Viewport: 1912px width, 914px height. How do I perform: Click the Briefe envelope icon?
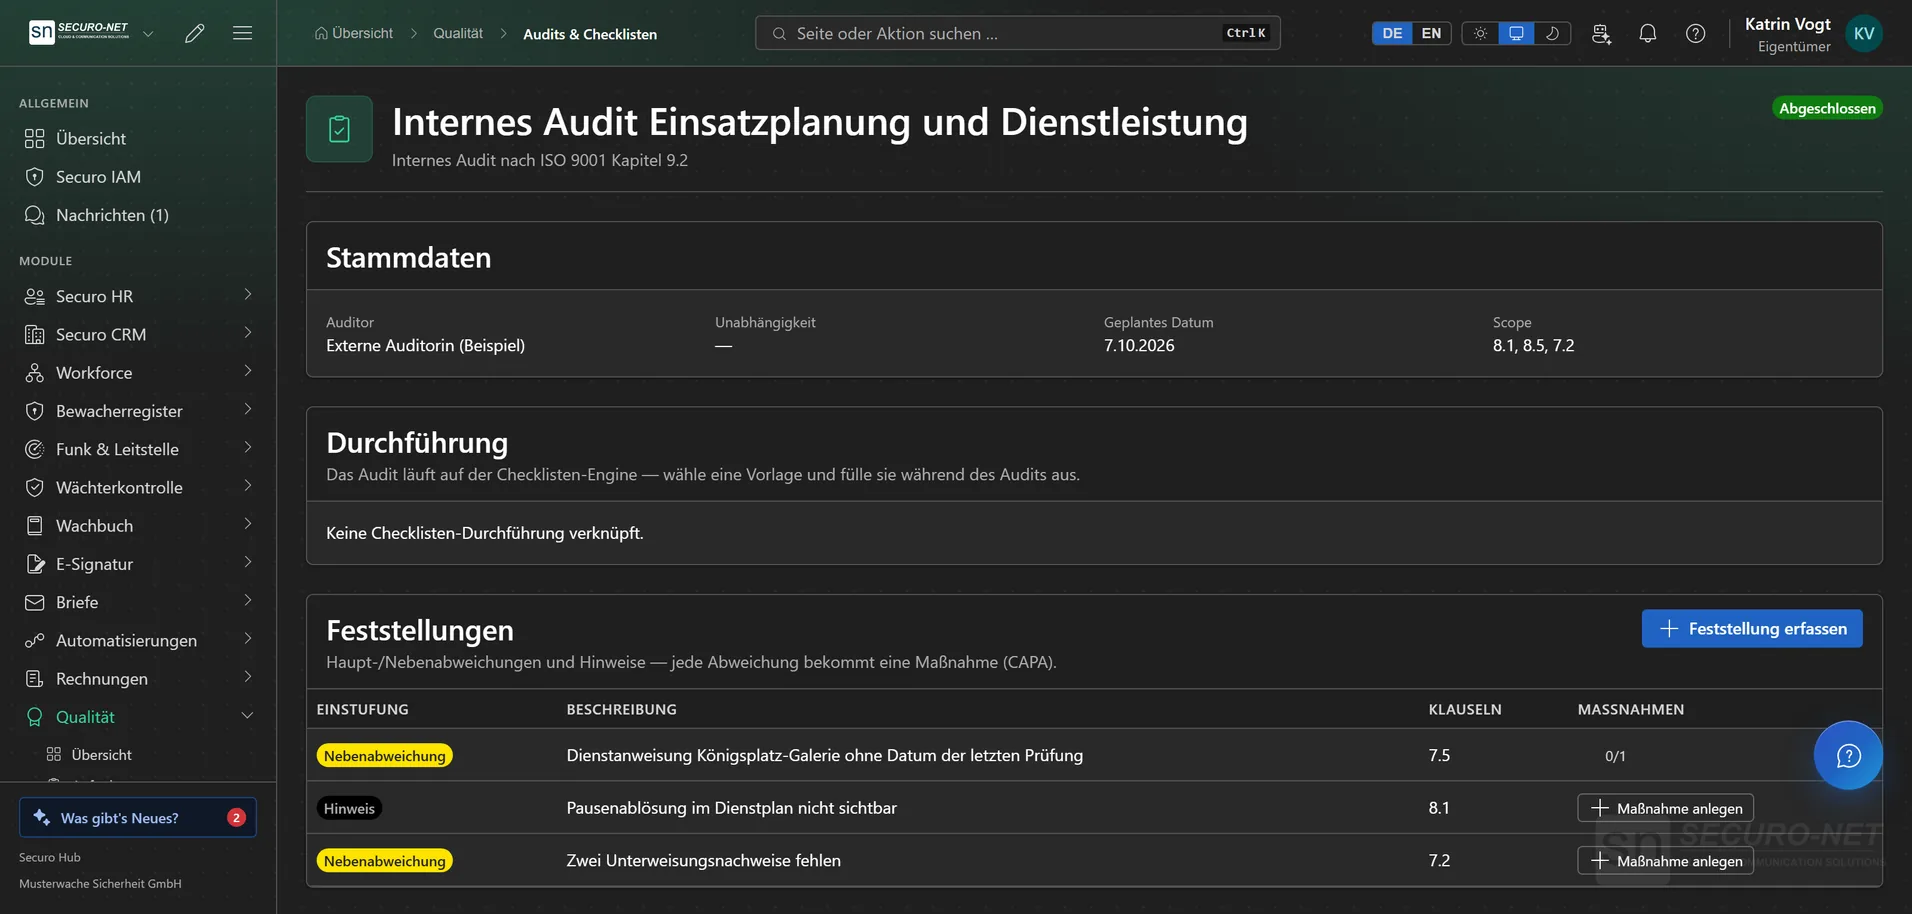click(x=35, y=602)
